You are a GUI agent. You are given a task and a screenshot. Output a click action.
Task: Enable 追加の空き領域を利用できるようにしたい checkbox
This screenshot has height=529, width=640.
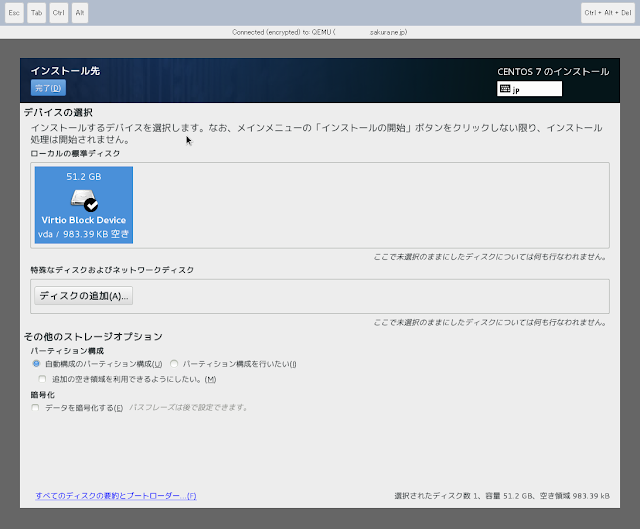click(42, 379)
